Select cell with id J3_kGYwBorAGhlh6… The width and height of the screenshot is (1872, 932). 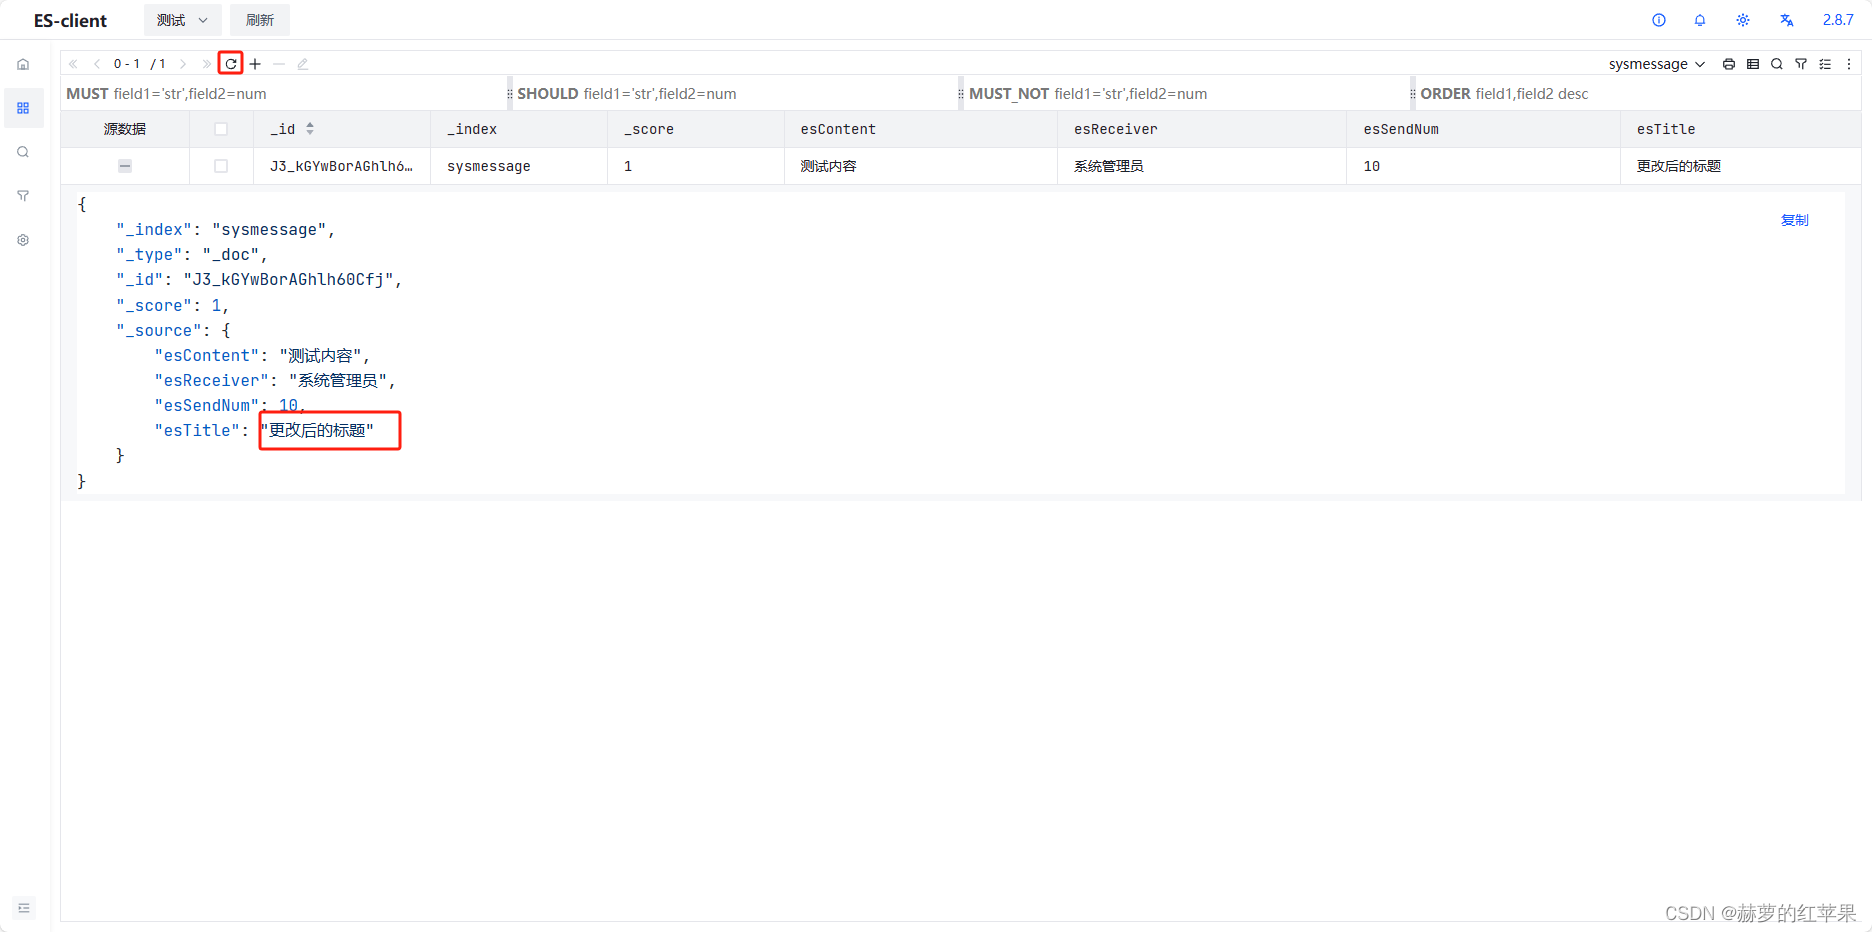(341, 166)
